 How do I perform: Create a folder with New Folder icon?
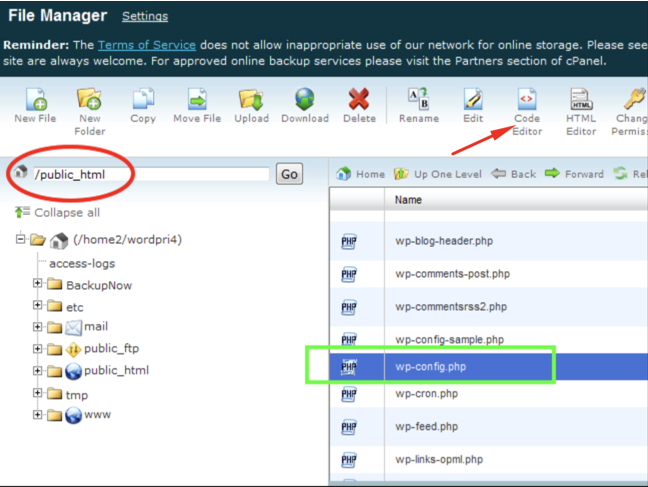coord(89,99)
